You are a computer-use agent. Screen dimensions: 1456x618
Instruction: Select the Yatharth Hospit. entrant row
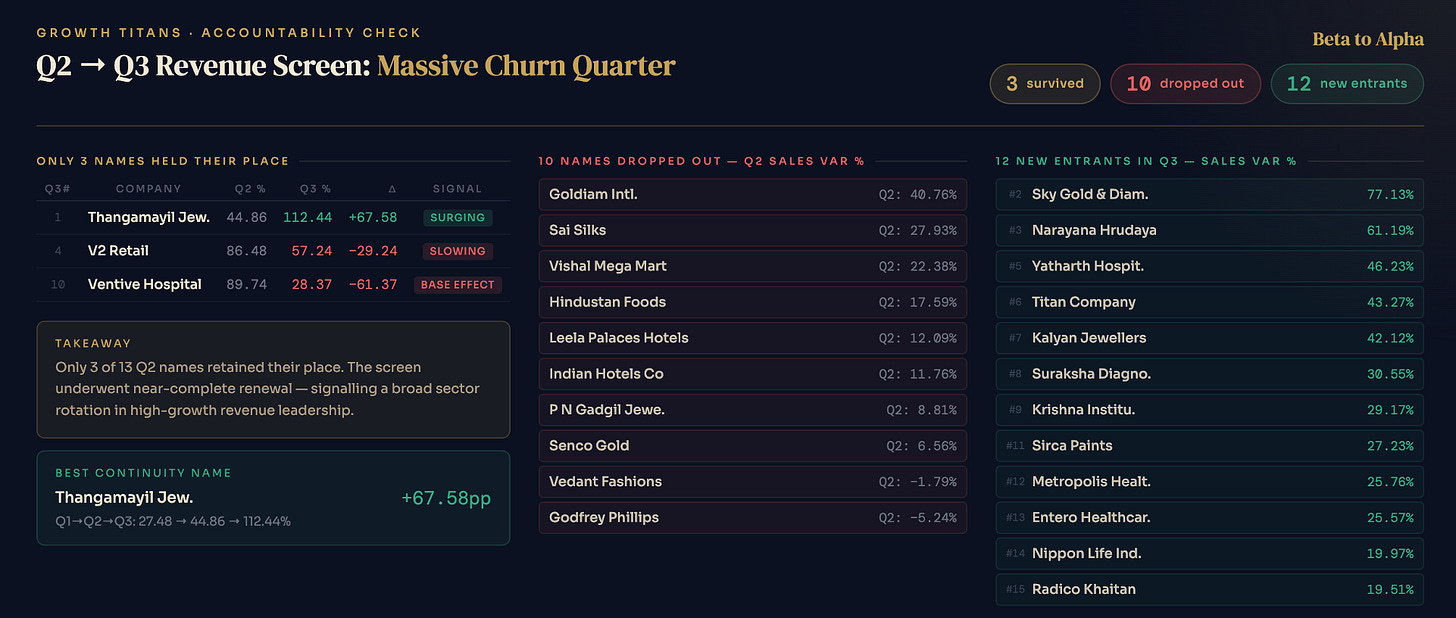[1210, 266]
